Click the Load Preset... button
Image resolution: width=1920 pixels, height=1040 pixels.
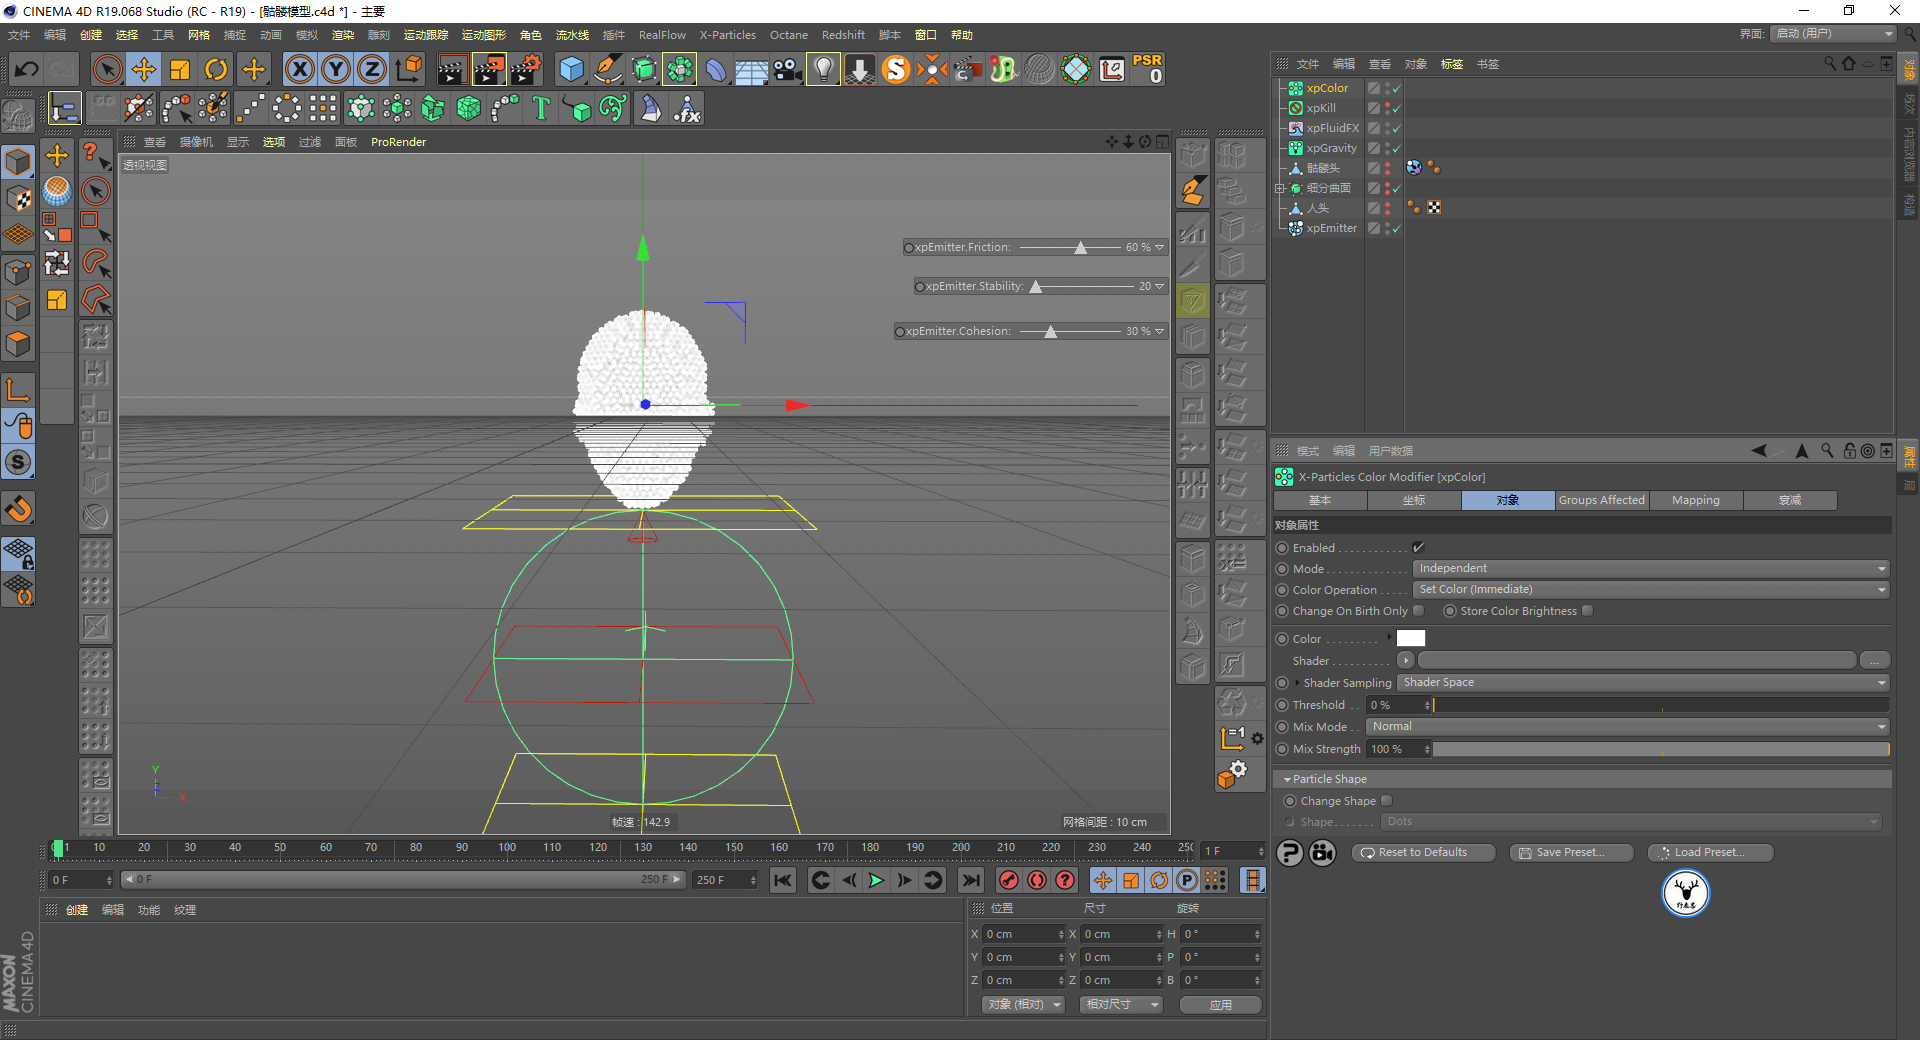point(1710,853)
